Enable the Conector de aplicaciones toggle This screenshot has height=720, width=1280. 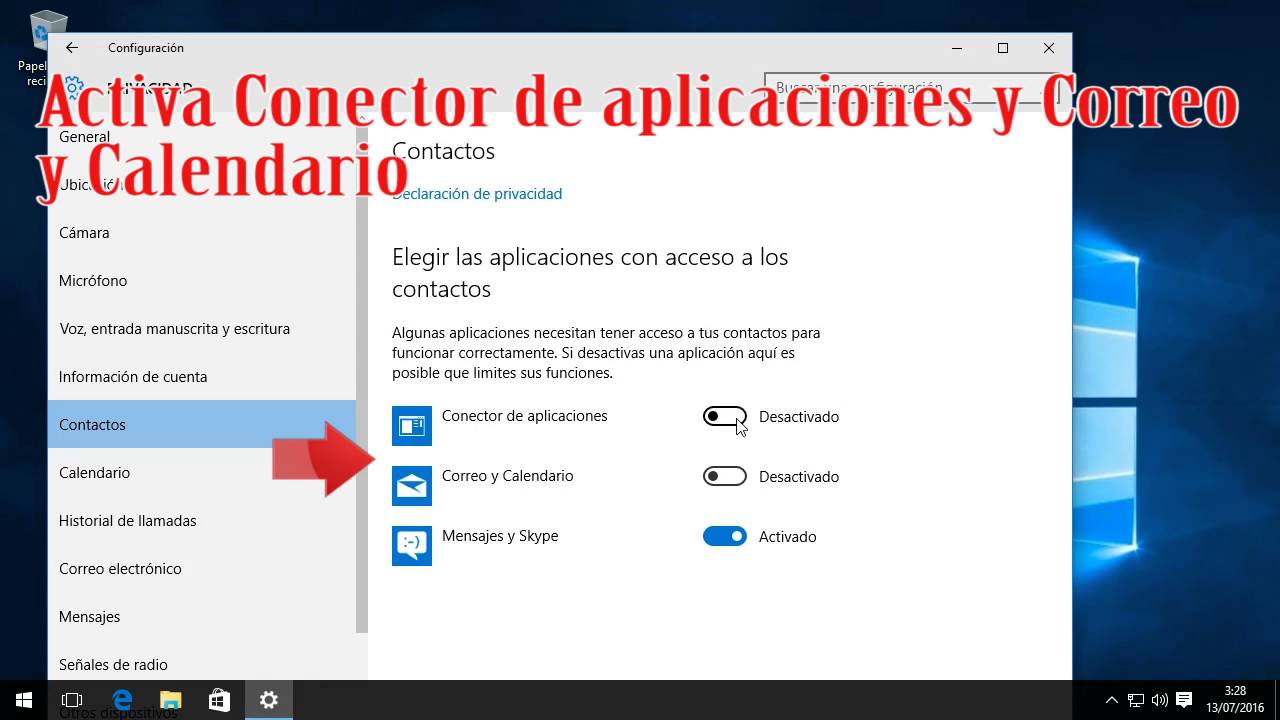point(725,416)
